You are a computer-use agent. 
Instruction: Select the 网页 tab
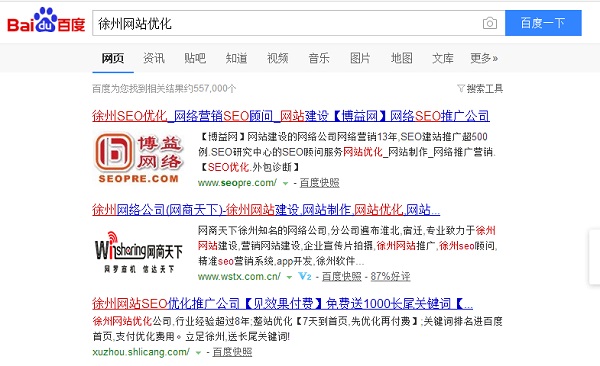click(113, 58)
